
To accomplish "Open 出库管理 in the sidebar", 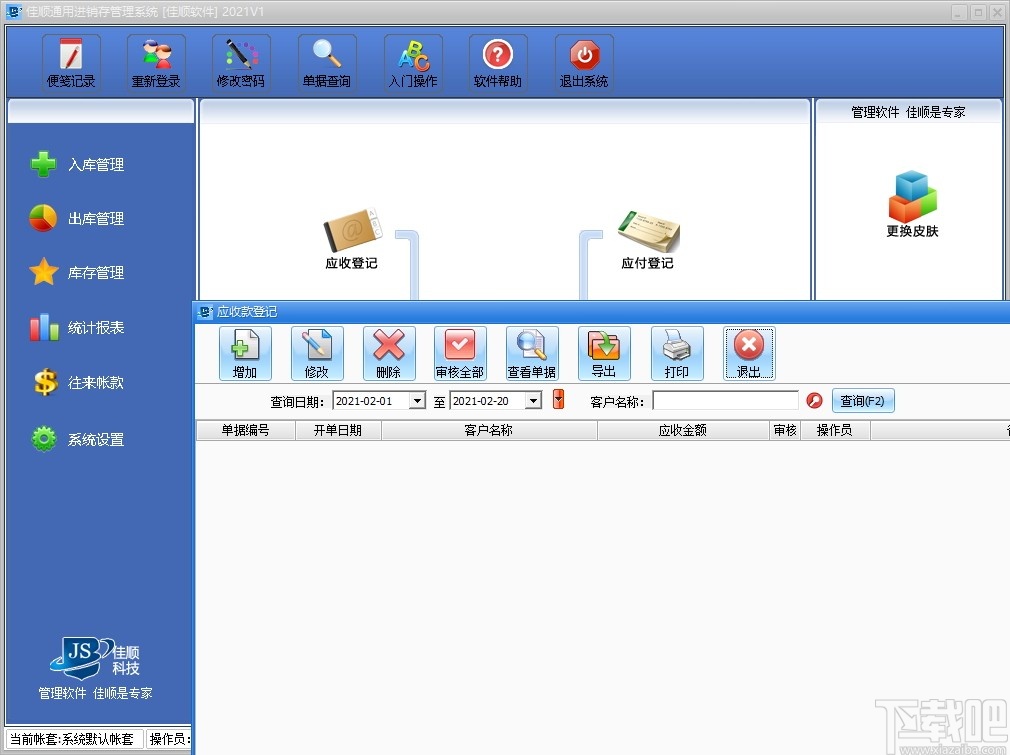I will (77, 218).
